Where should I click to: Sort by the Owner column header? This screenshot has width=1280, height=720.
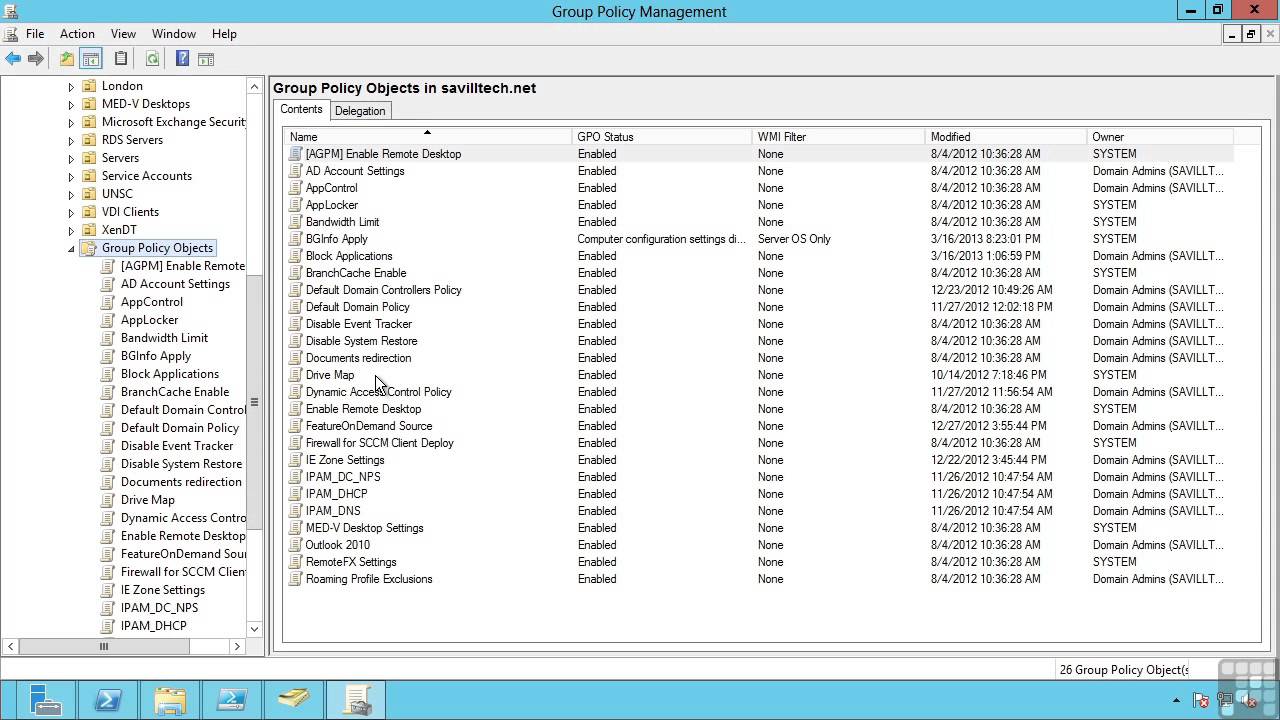(1160, 137)
